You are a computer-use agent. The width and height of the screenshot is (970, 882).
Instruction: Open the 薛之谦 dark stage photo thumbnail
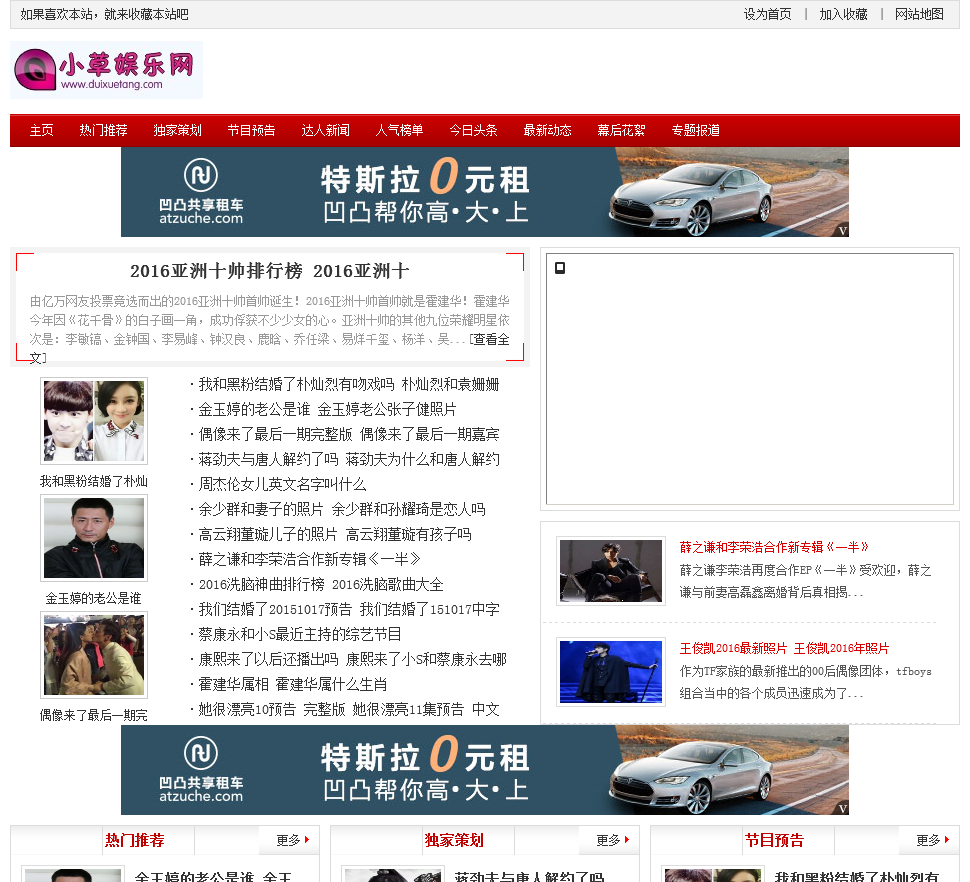pos(611,571)
